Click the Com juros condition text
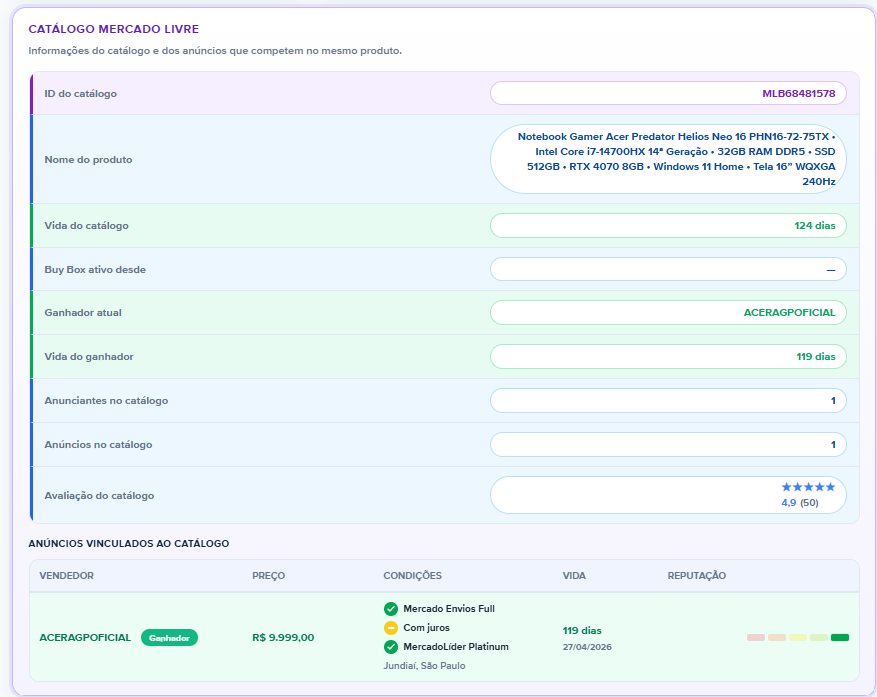Viewport: 877px width, 697px height. coord(426,628)
